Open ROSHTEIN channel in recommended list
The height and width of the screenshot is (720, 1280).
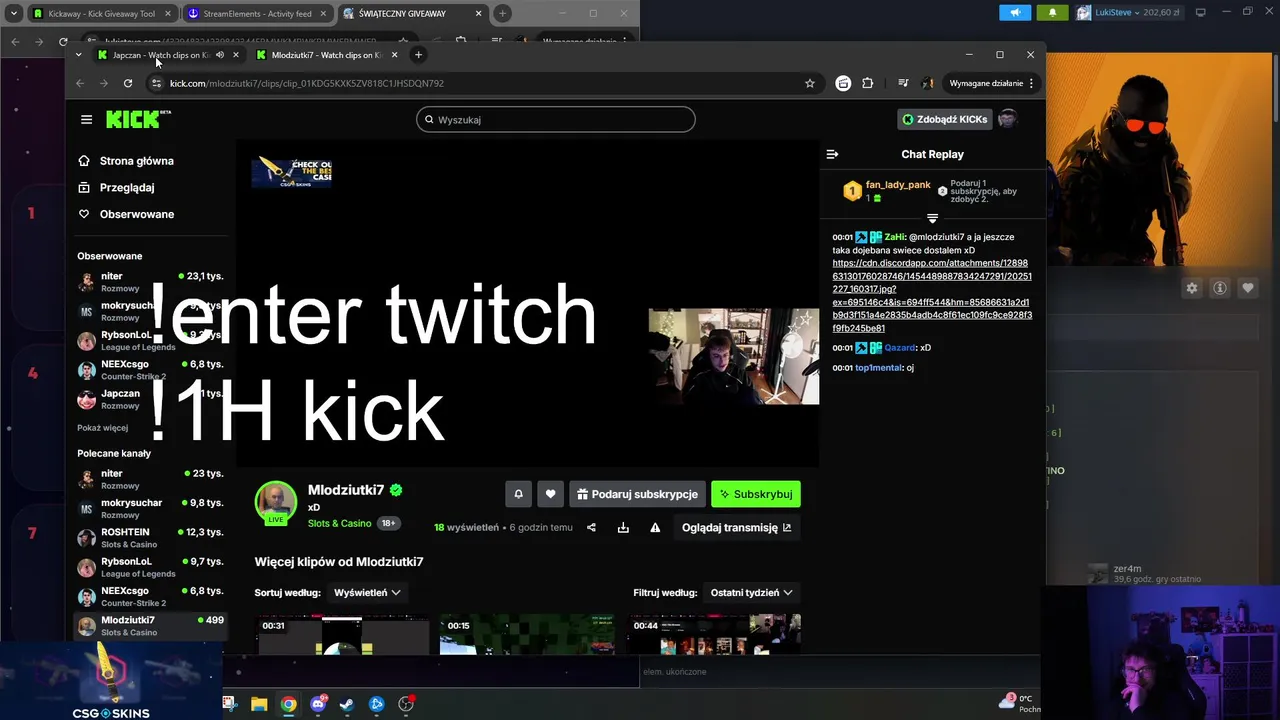(150, 538)
